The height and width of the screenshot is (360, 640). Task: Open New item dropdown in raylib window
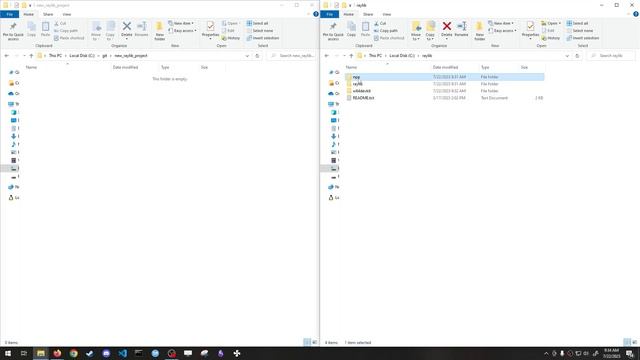click(501, 23)
